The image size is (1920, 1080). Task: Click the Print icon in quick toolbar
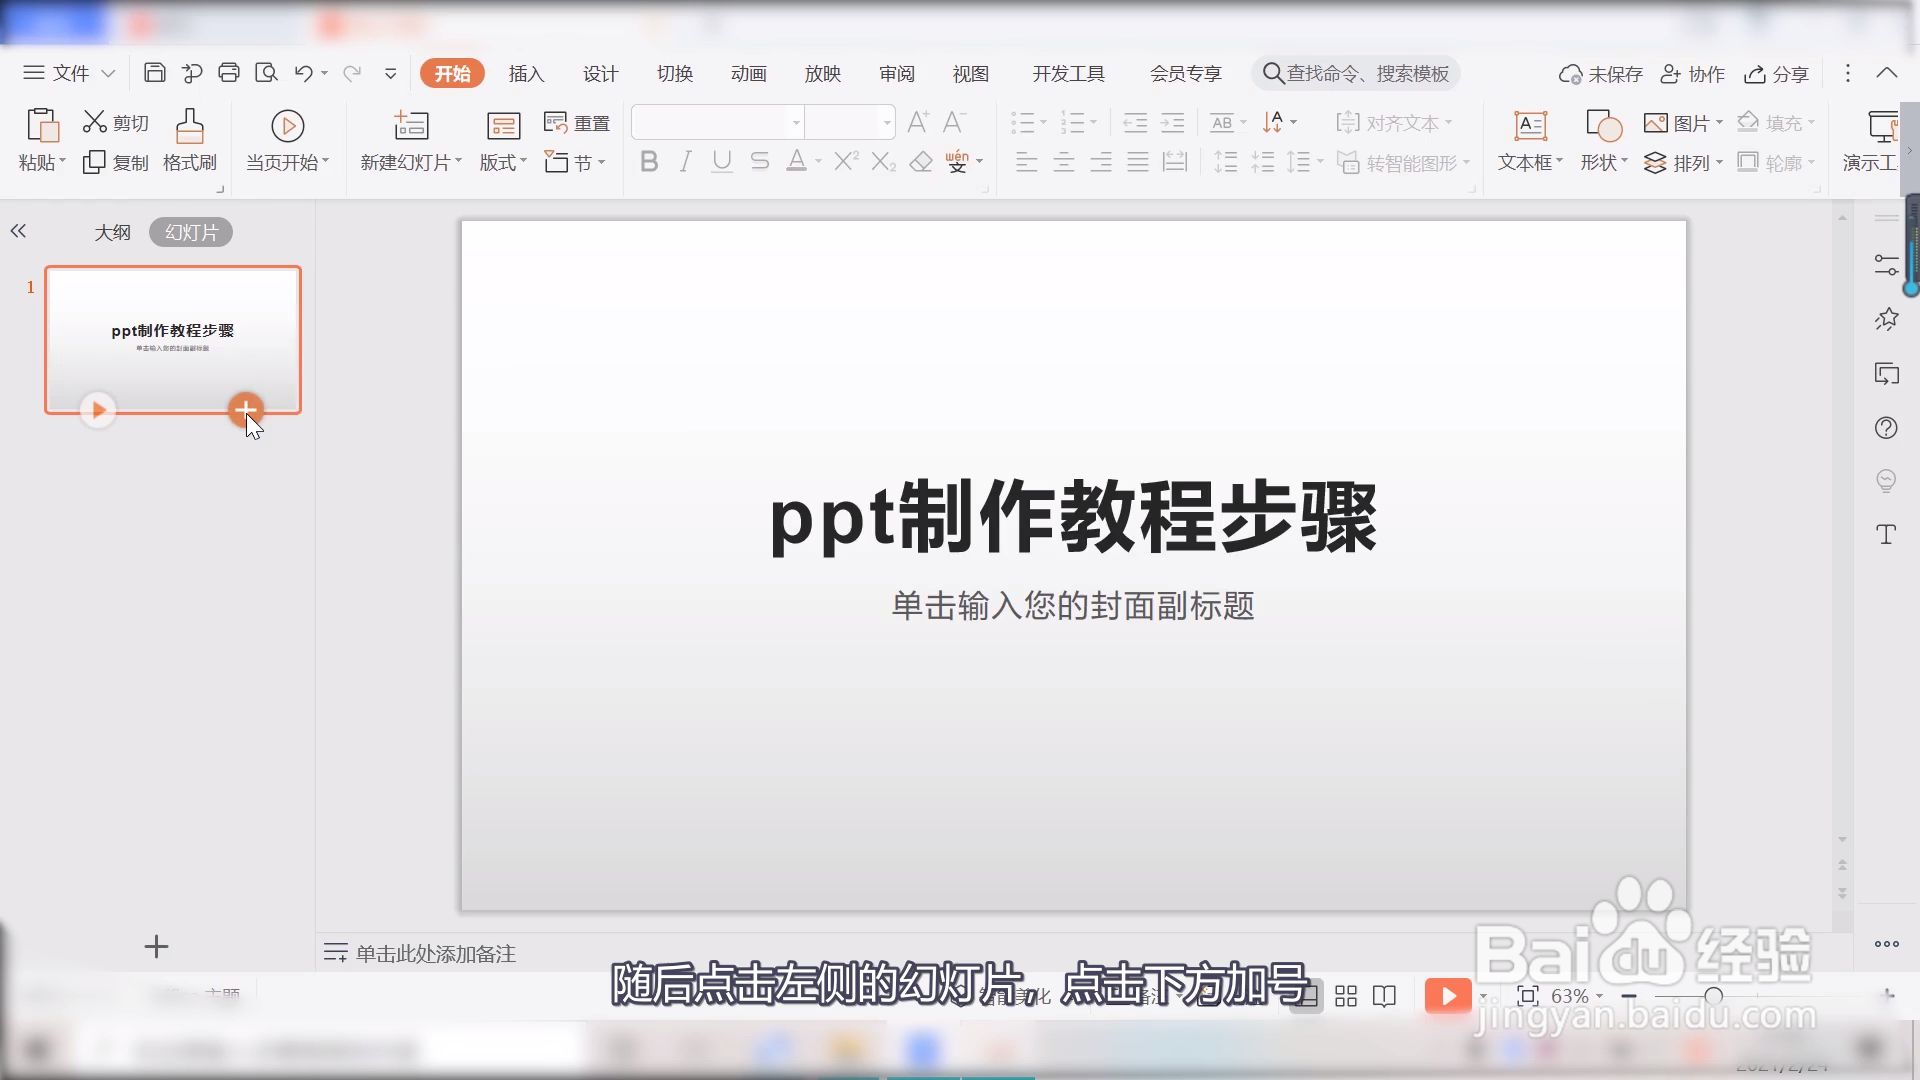pos(229,73)
